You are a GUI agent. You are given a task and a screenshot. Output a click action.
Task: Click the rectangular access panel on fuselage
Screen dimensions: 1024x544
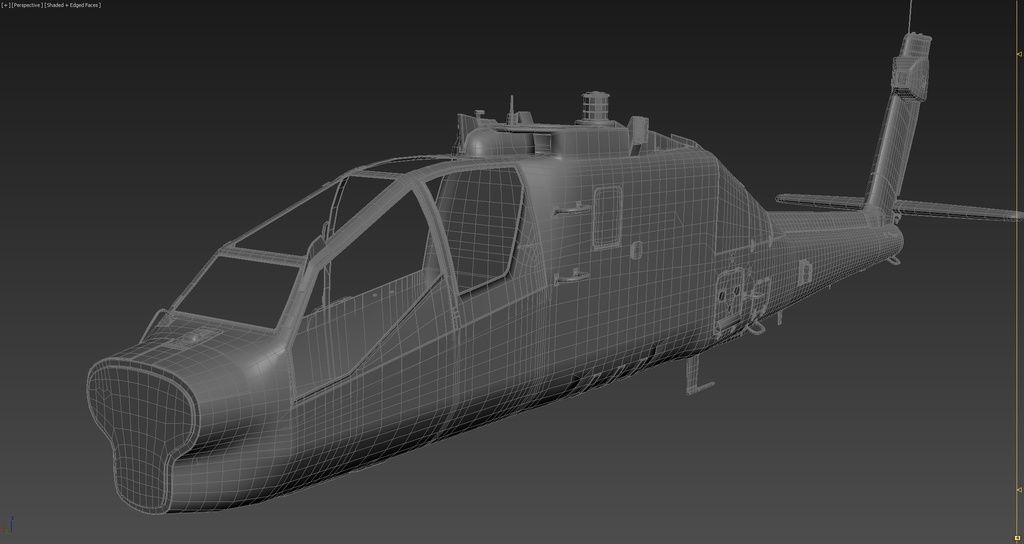606,217
